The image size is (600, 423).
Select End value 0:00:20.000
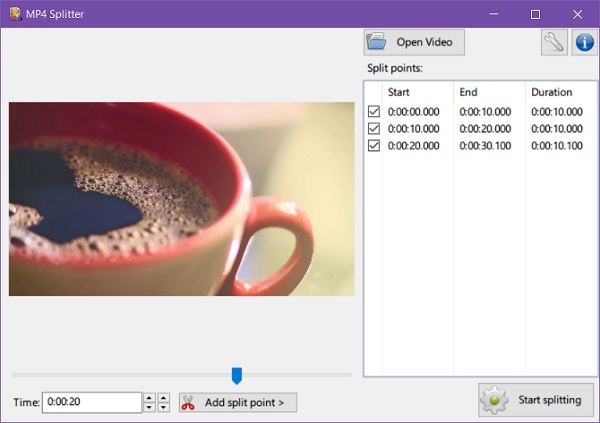(x=485, y=129)
